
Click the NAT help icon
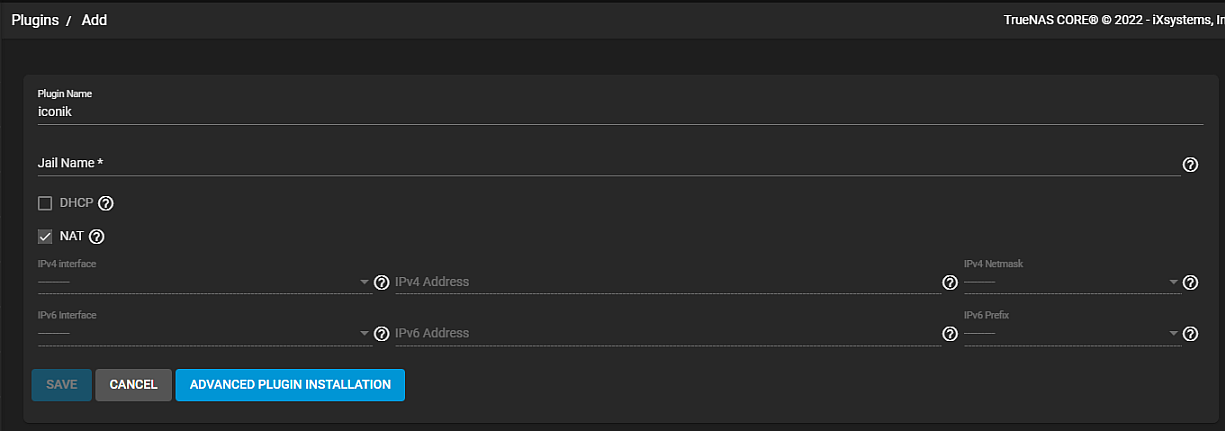97,237
